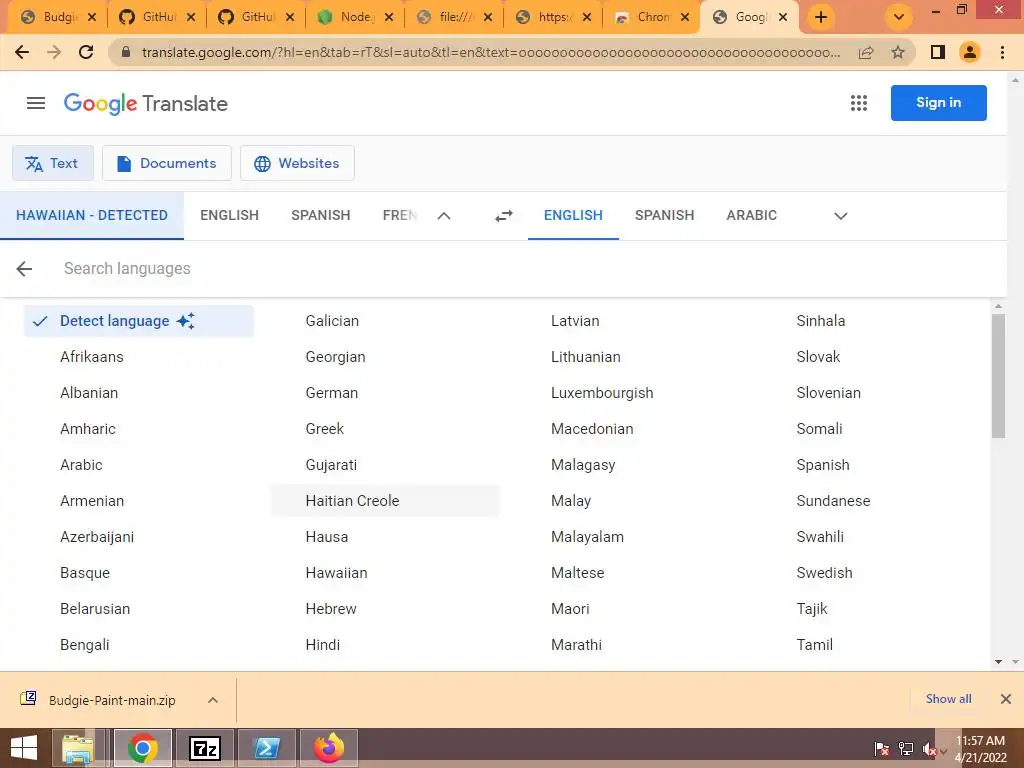Share this page from the address bar

[x=866, y=52]
